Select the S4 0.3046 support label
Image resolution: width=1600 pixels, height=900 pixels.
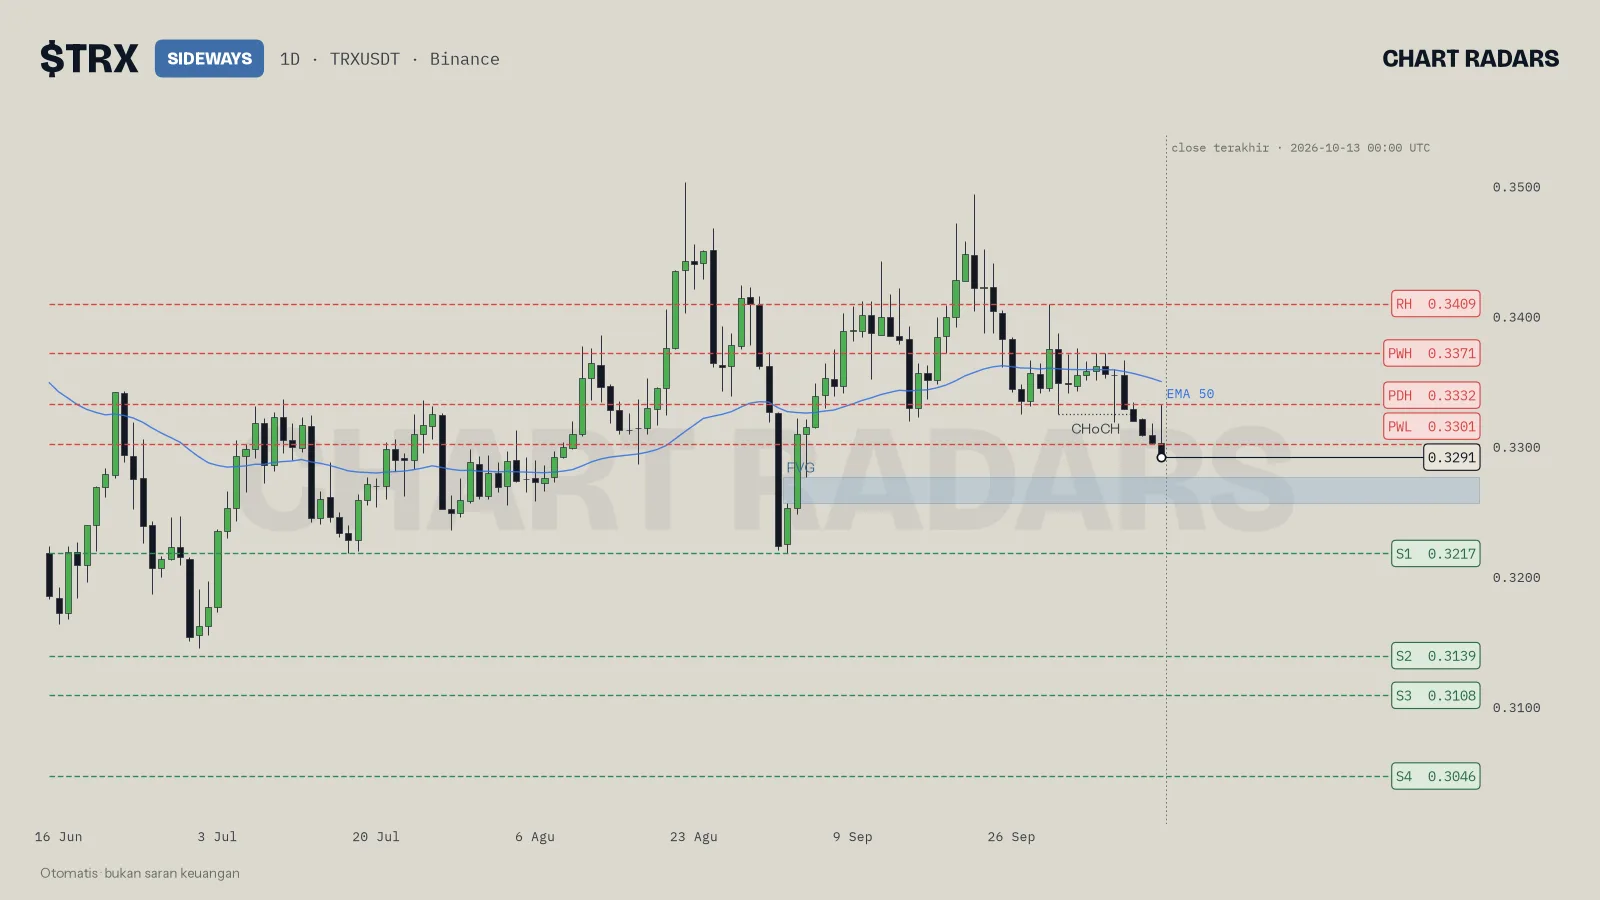[1435, 776]
